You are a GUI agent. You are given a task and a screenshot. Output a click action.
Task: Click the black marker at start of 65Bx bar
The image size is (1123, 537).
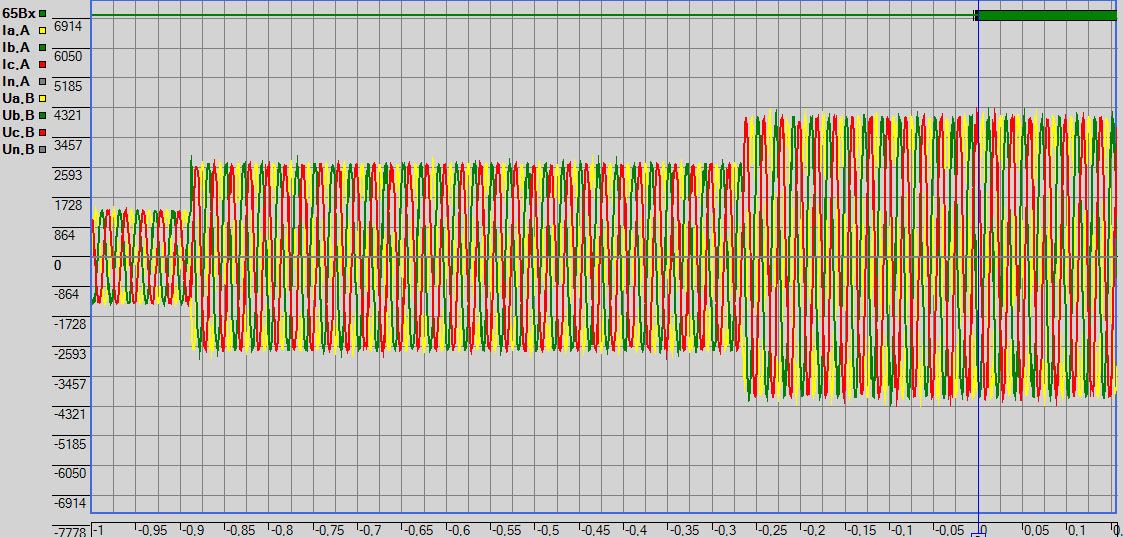[975, 15]
